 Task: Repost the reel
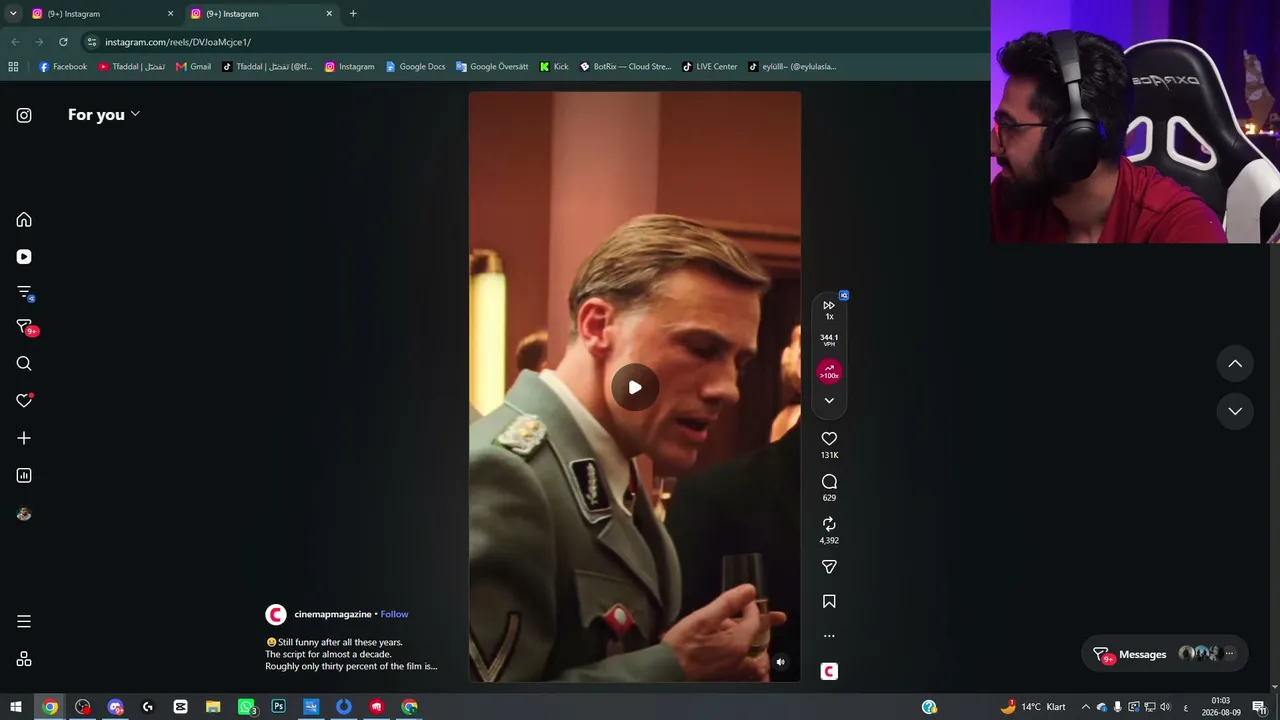click(829, 524)
